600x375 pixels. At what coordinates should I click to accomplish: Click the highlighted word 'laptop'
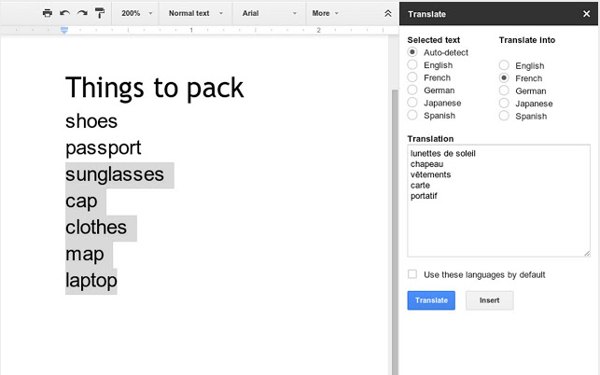[91, 280]
